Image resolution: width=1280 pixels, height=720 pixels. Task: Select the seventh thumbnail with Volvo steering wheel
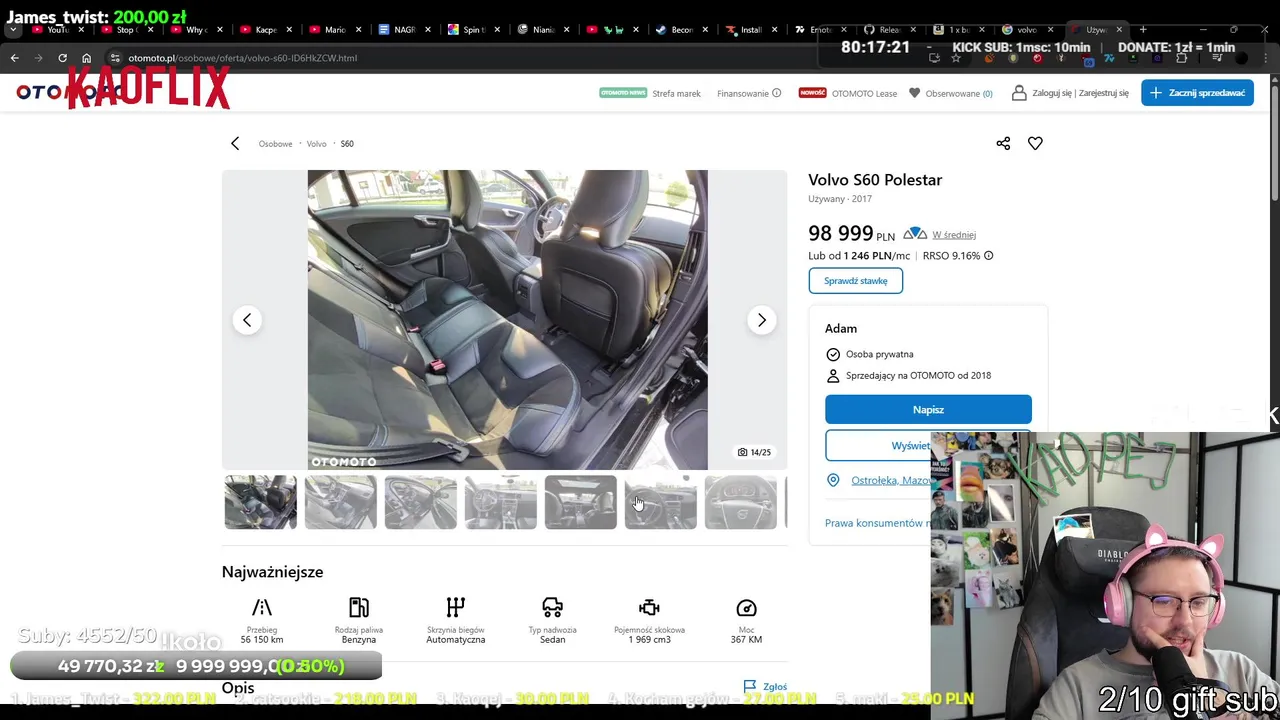point(741,502)
